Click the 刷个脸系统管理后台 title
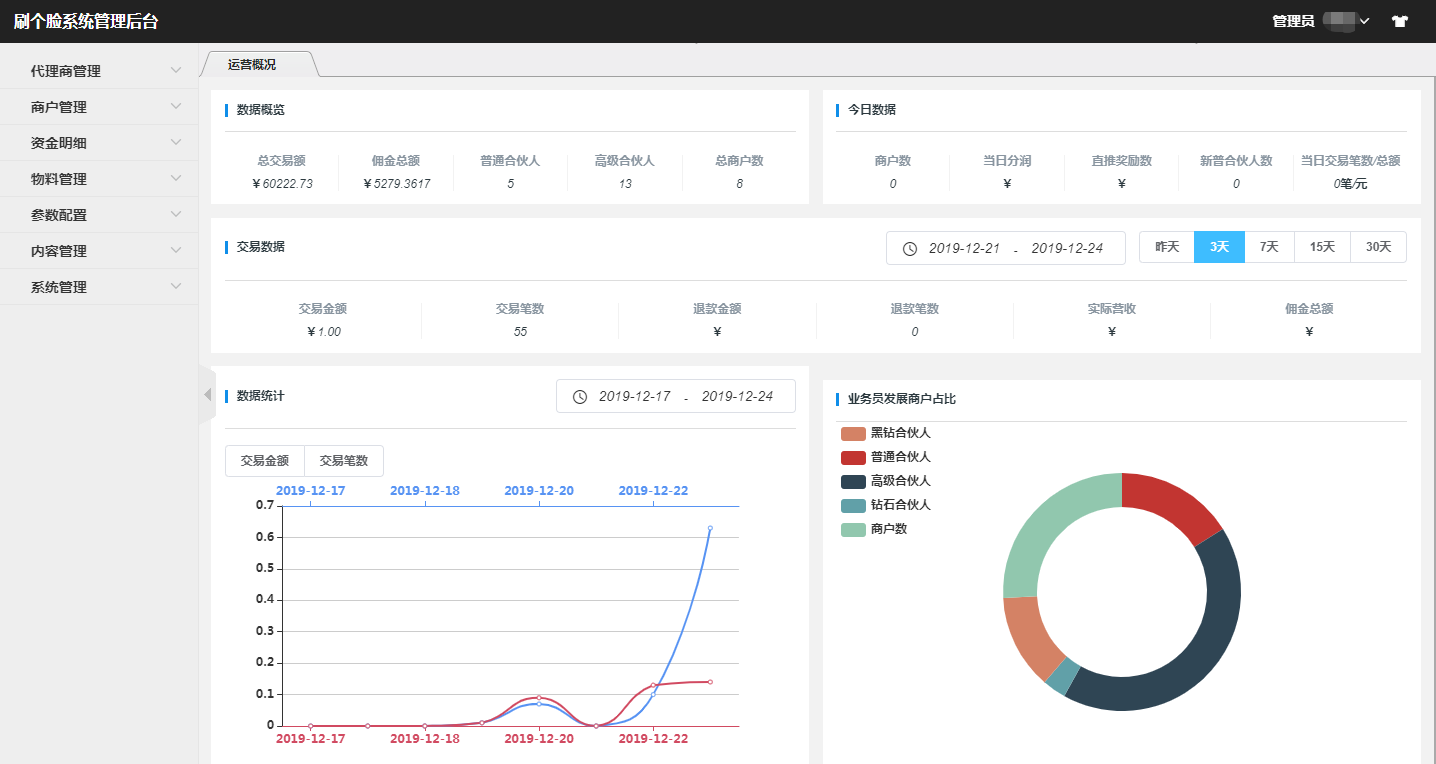This screenshot has height=764, width=1436. (86, 21)
